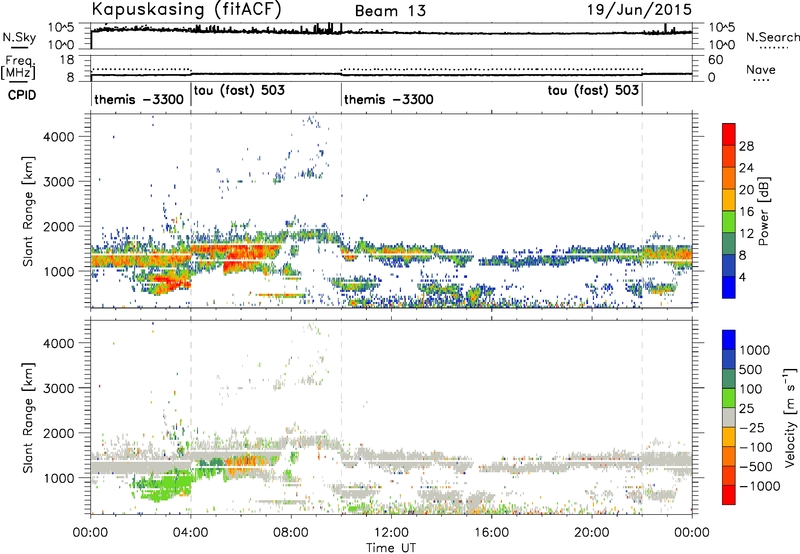Click the '12:00' time axis tick label
Screen dimensions: 800x554
pyautogui.click(x=391, y=532)
